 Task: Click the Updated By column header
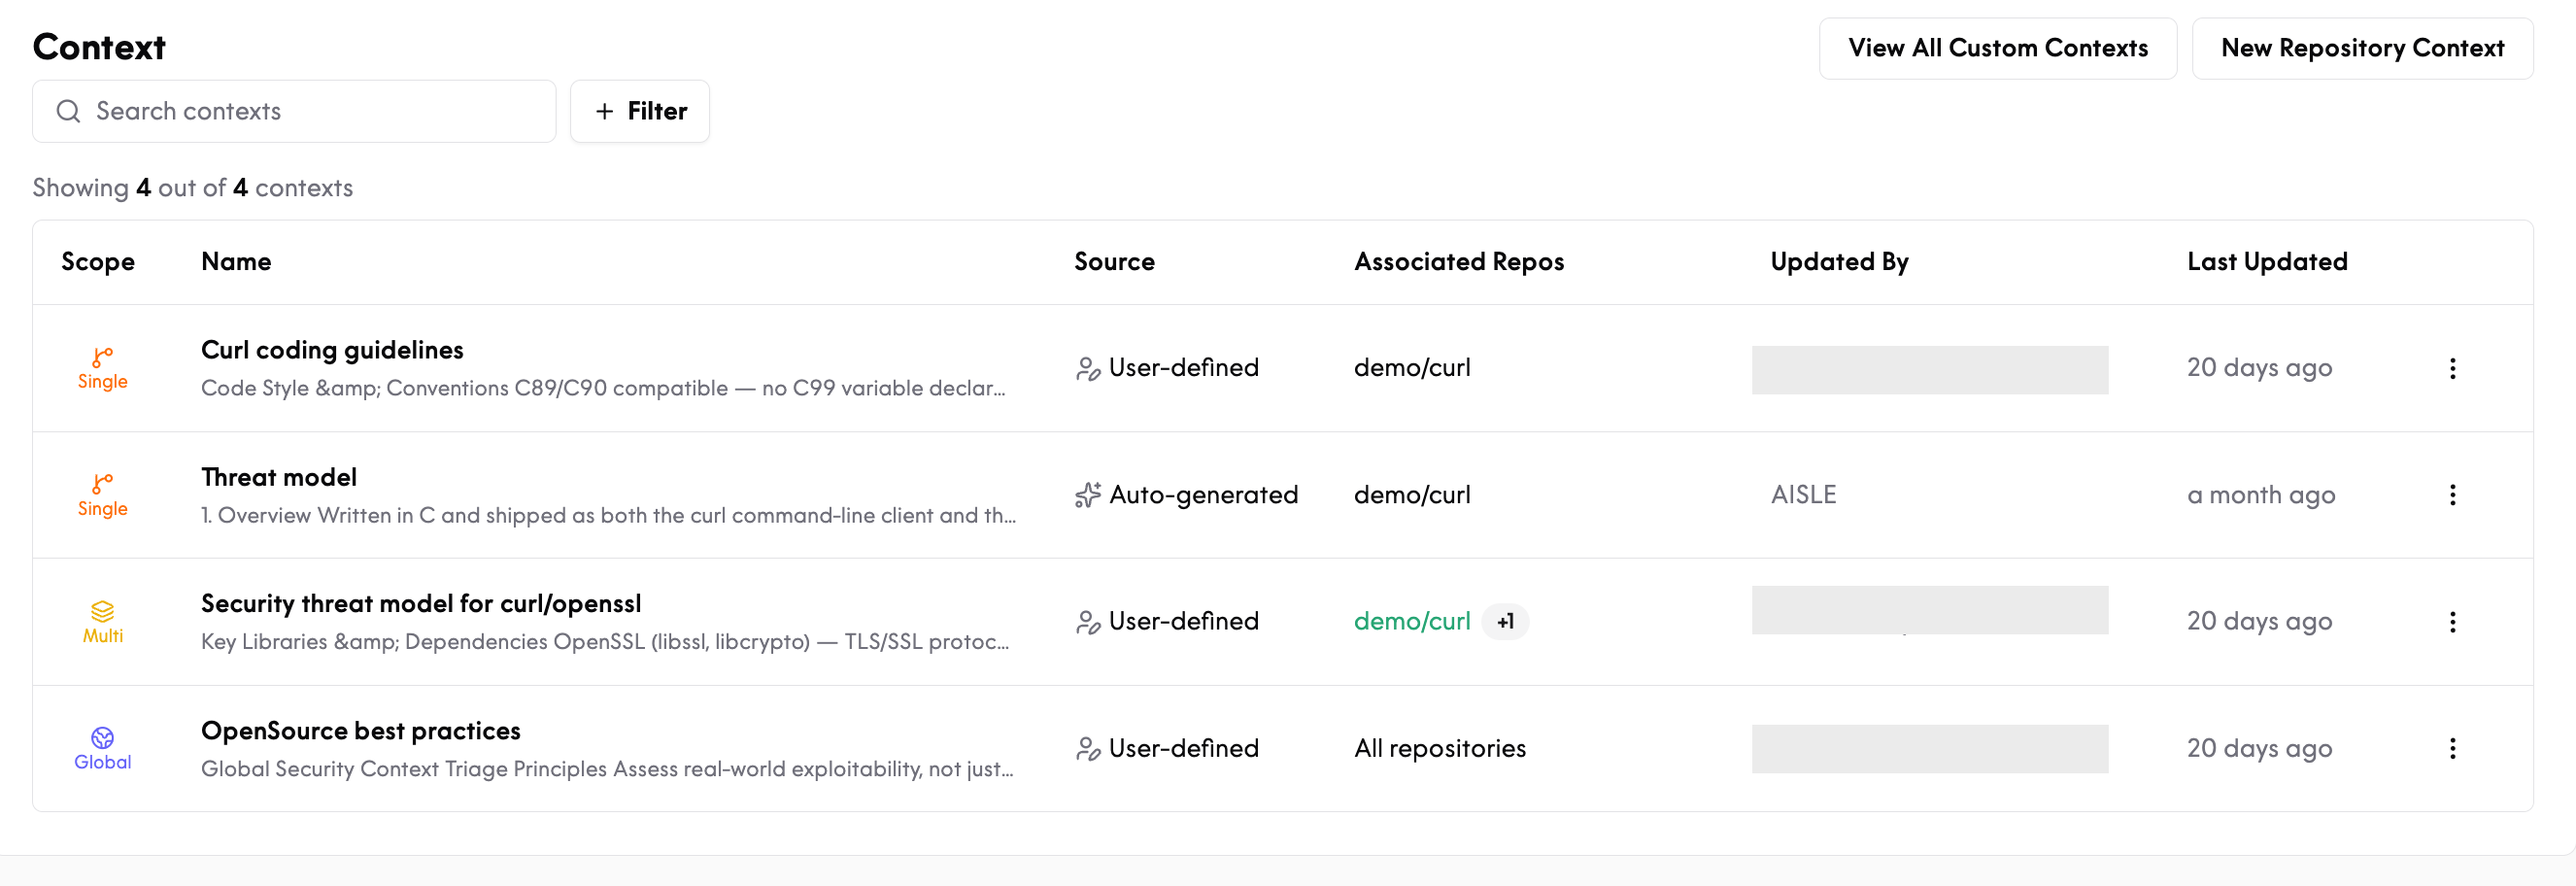(x=1839, y=262)
